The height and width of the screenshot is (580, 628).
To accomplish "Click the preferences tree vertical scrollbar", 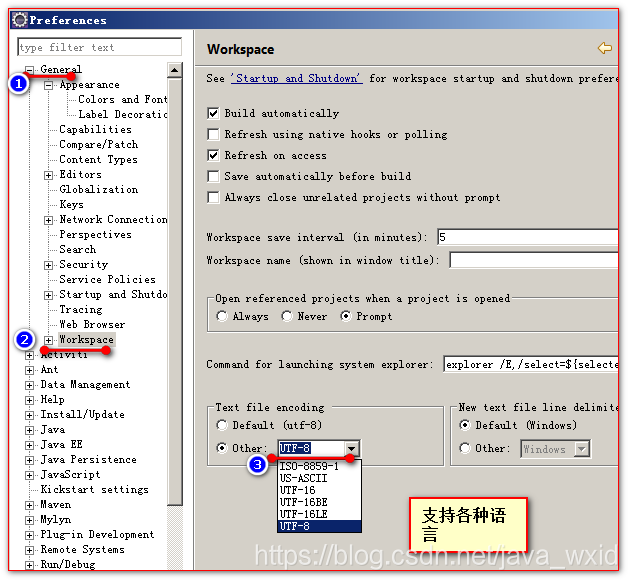I will (175, 291).
